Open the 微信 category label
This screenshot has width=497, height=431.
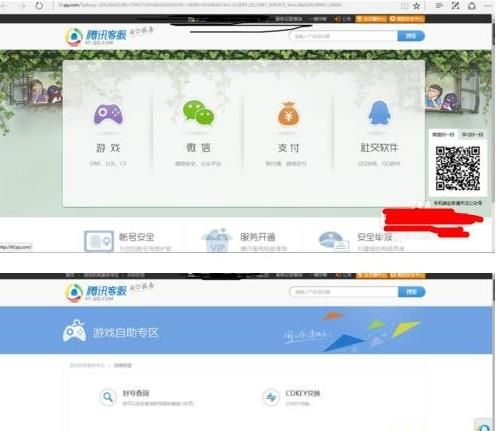coord(199,147)
